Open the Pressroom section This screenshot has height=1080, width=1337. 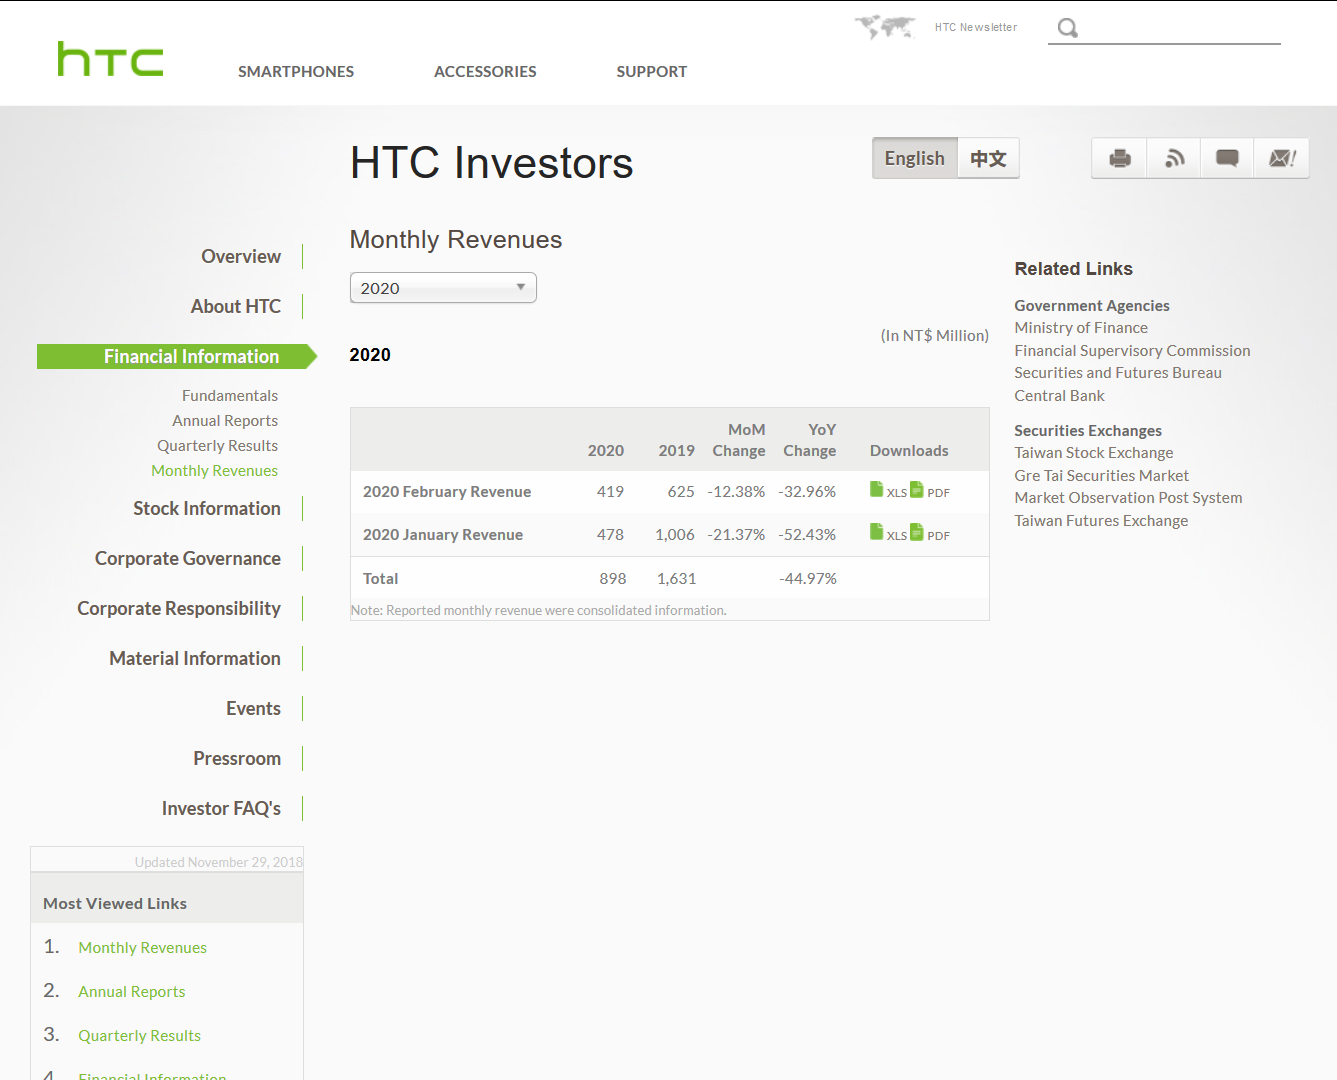coord(237,759)
